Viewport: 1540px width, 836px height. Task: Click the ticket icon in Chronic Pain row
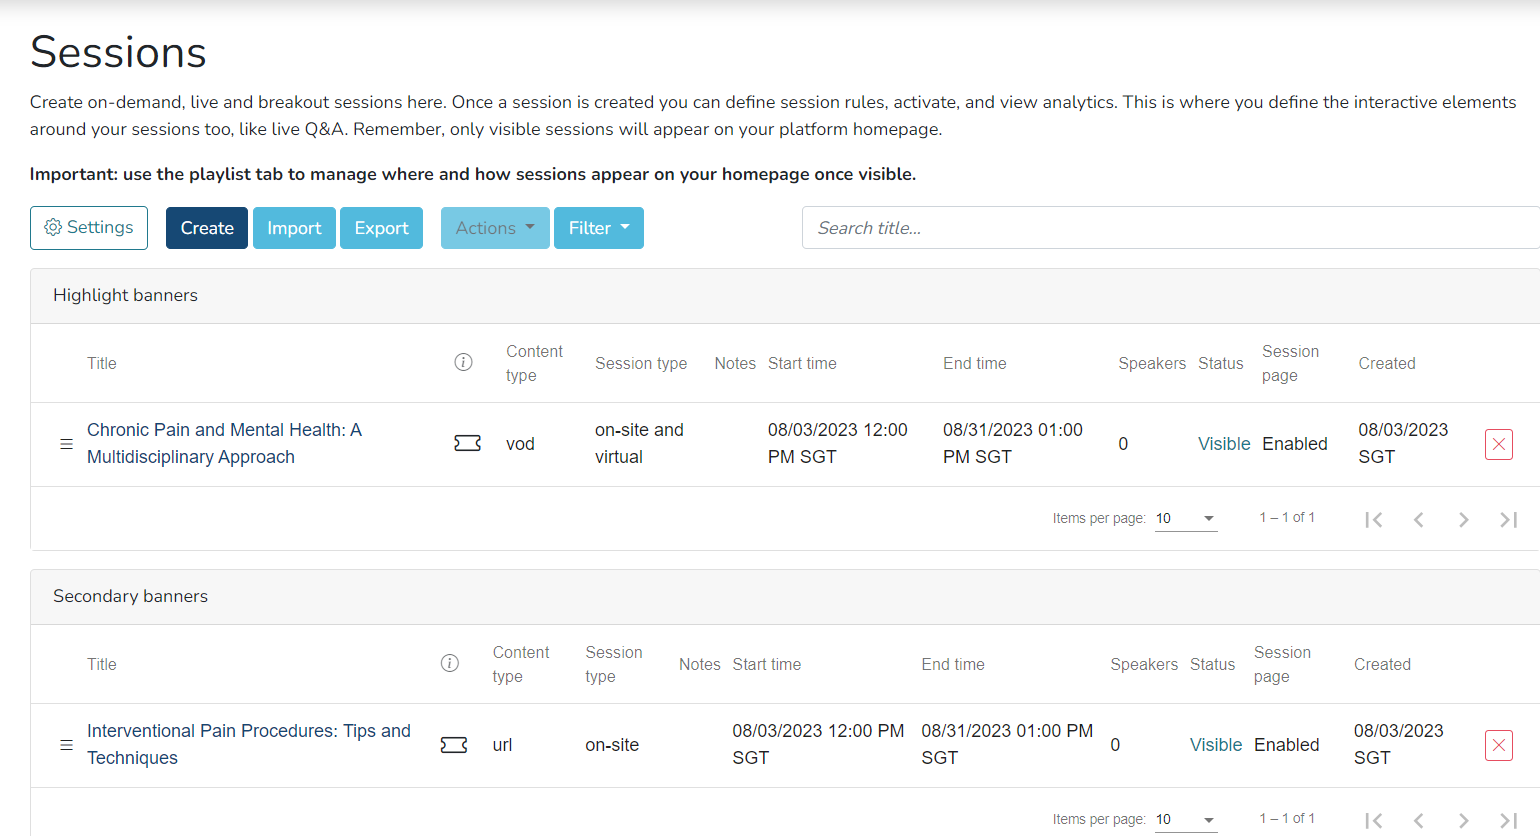pyautogui.click(x=467, y=443)
